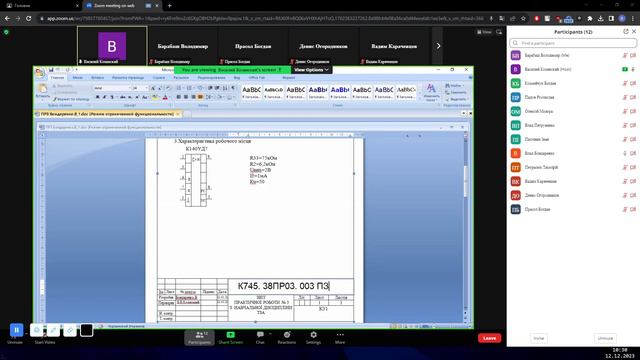Viewport: 640px width, 360px height.
Task: Click the browser reload icon
Action: click(29, 18)
